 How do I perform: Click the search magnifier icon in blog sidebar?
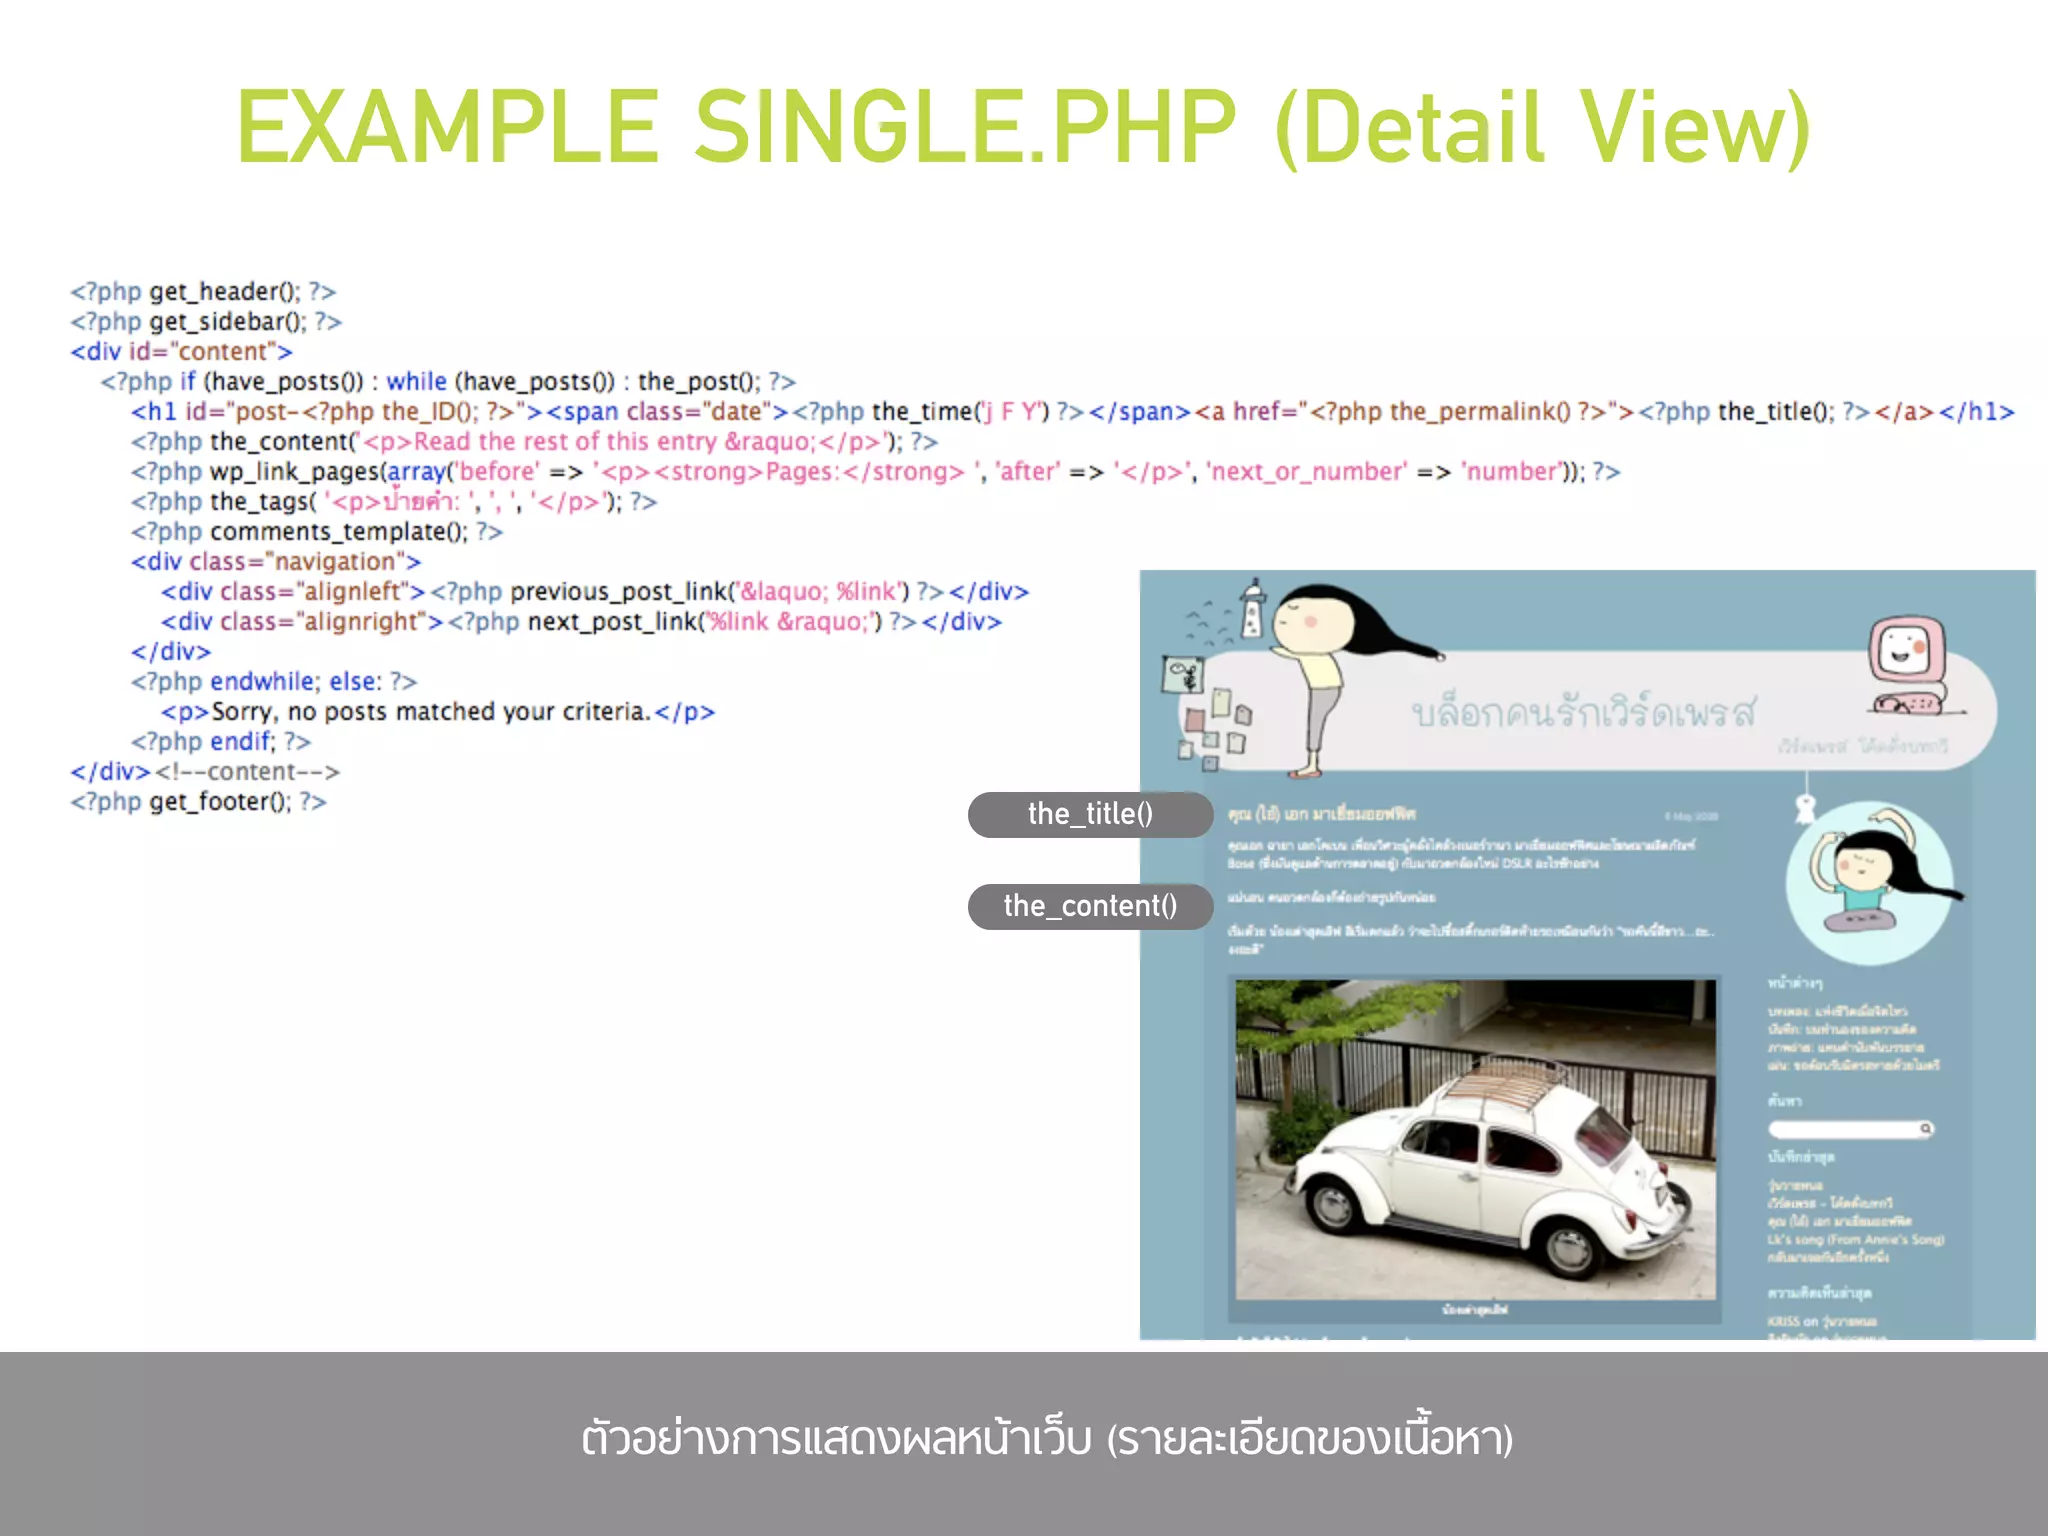[1925, 1129]
